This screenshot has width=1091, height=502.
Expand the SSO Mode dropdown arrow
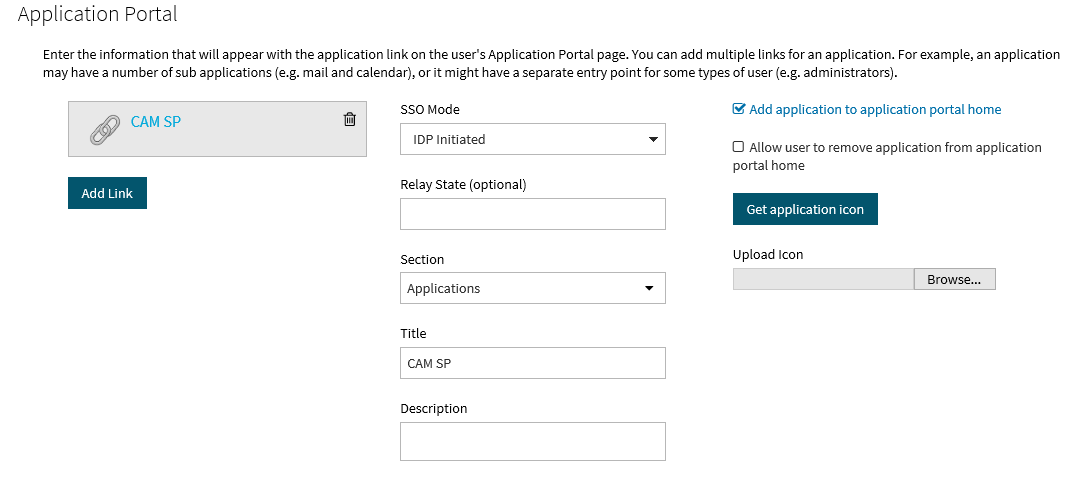tap(653, 139)
